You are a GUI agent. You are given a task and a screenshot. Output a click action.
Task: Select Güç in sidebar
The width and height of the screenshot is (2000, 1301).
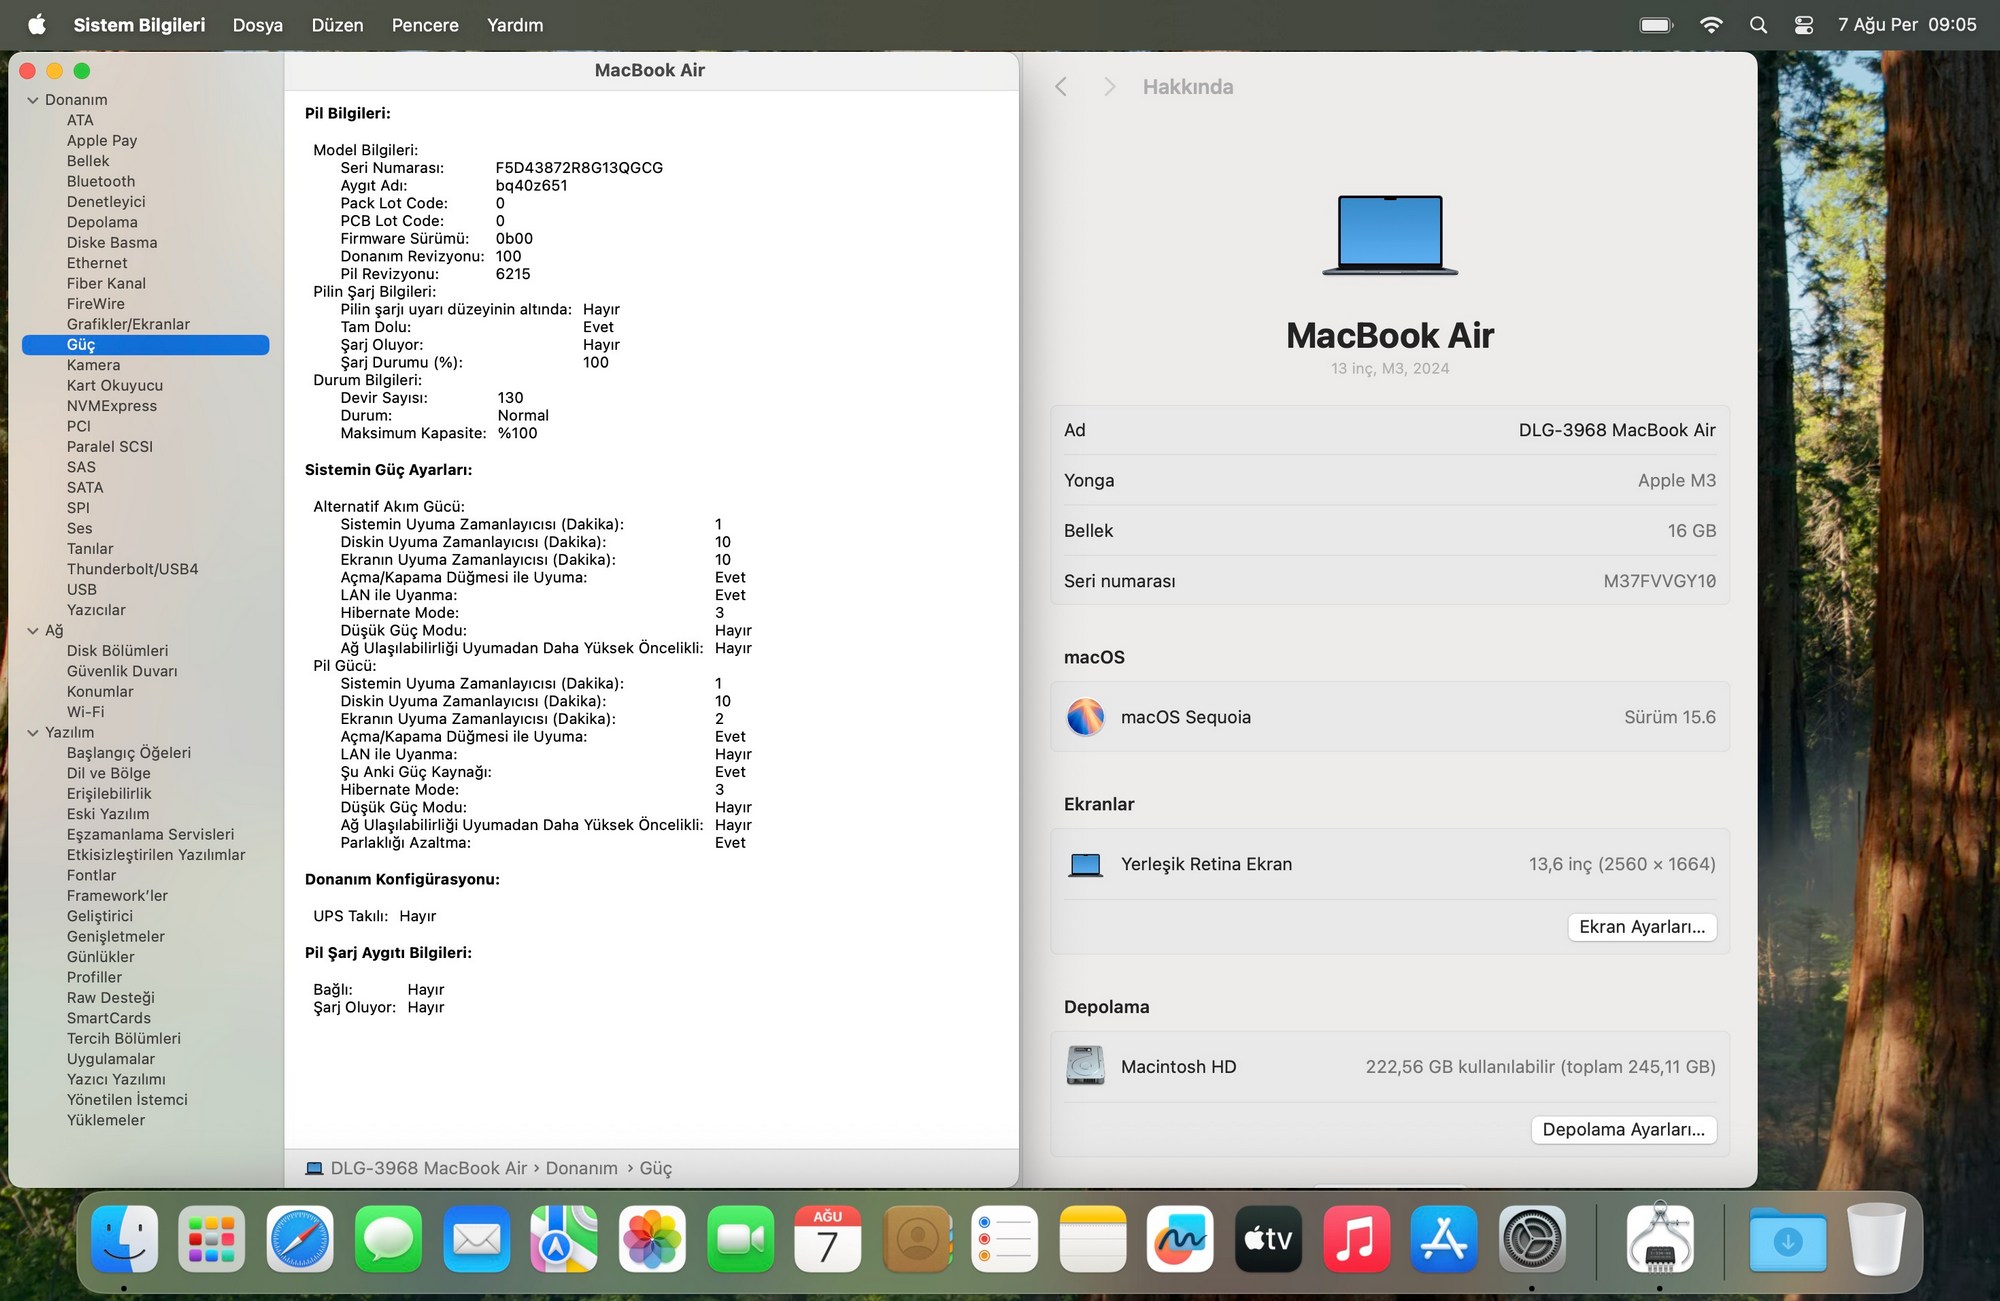click(x=146, y=345)
